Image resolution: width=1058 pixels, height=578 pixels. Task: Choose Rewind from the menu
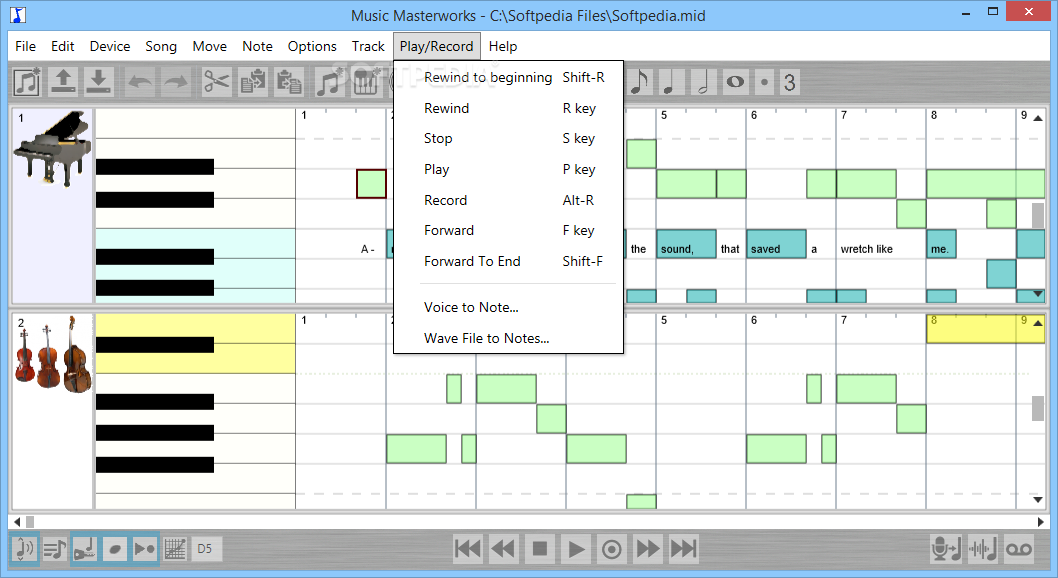click(x=508, y=108)
